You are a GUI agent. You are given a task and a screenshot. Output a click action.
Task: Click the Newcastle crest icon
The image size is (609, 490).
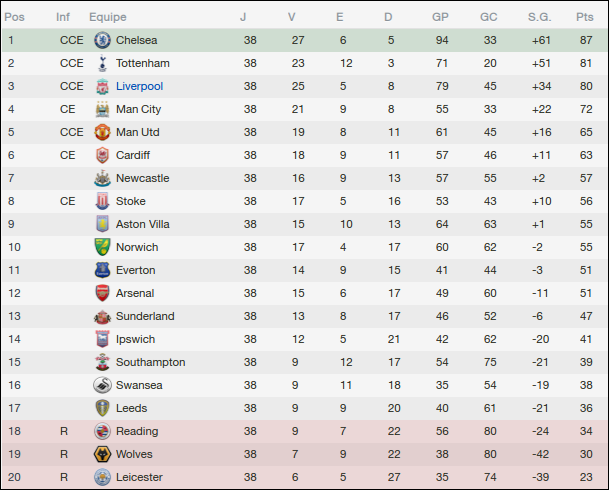tap(101, 178)
